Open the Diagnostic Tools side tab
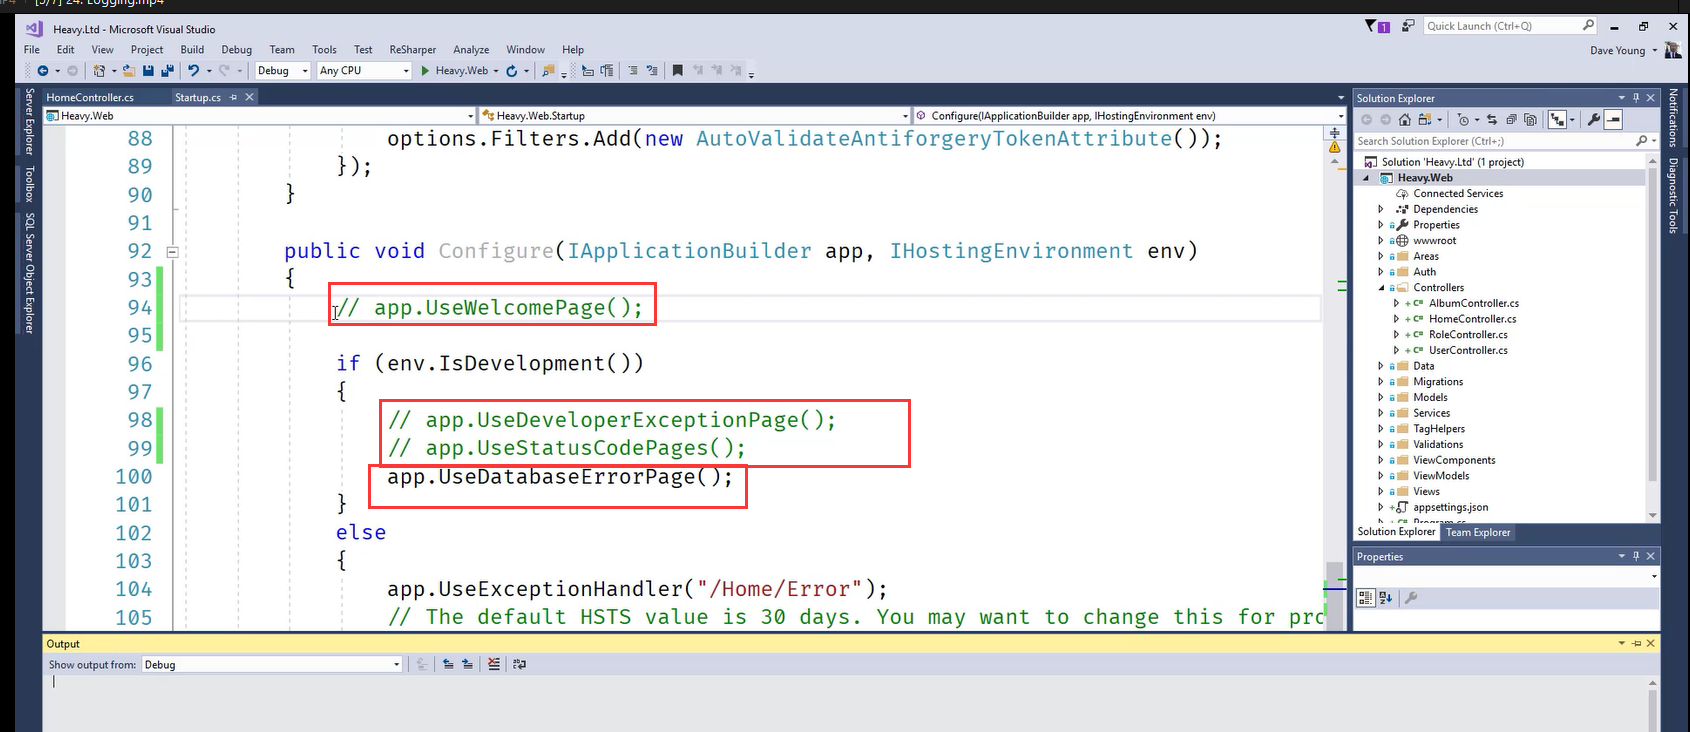Image resolution: width=1690 pixels, height=732 pixels. pos(1673,195)
